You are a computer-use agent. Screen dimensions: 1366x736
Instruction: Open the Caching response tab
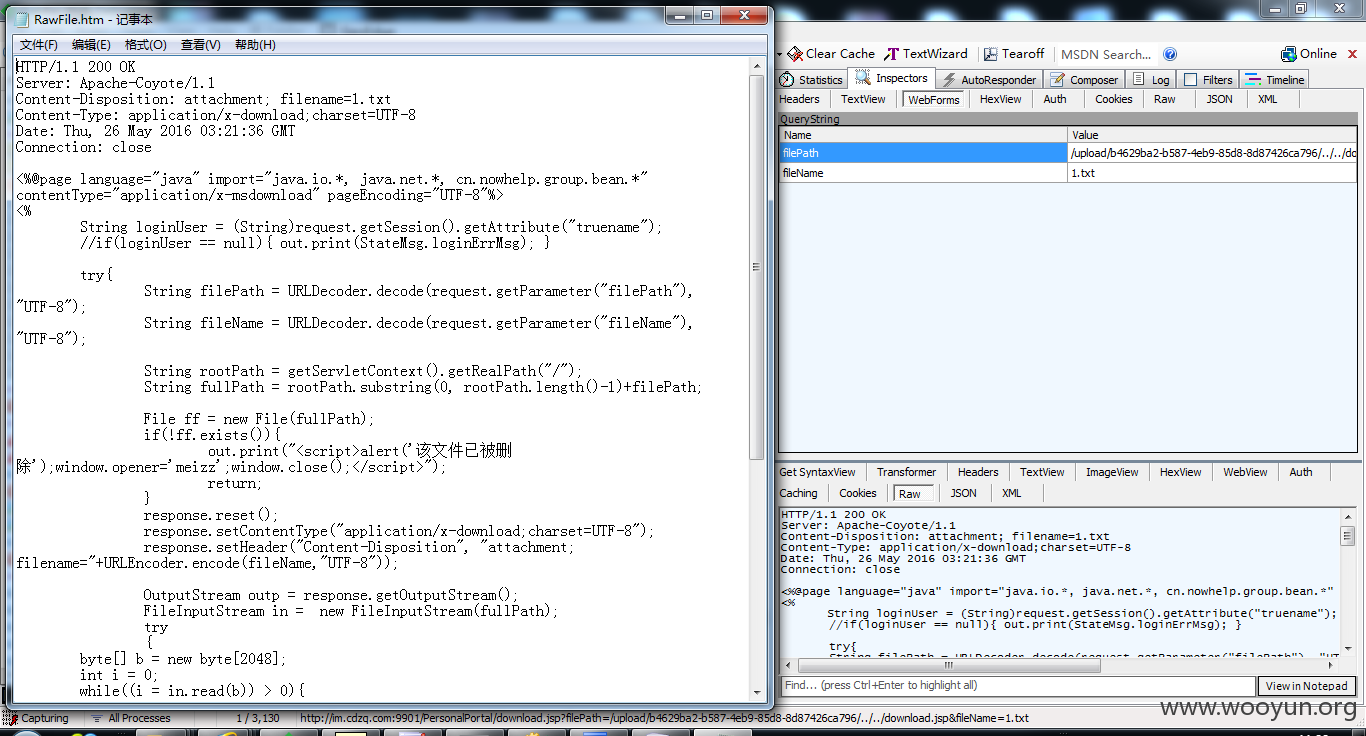click(x=798, y=493)
